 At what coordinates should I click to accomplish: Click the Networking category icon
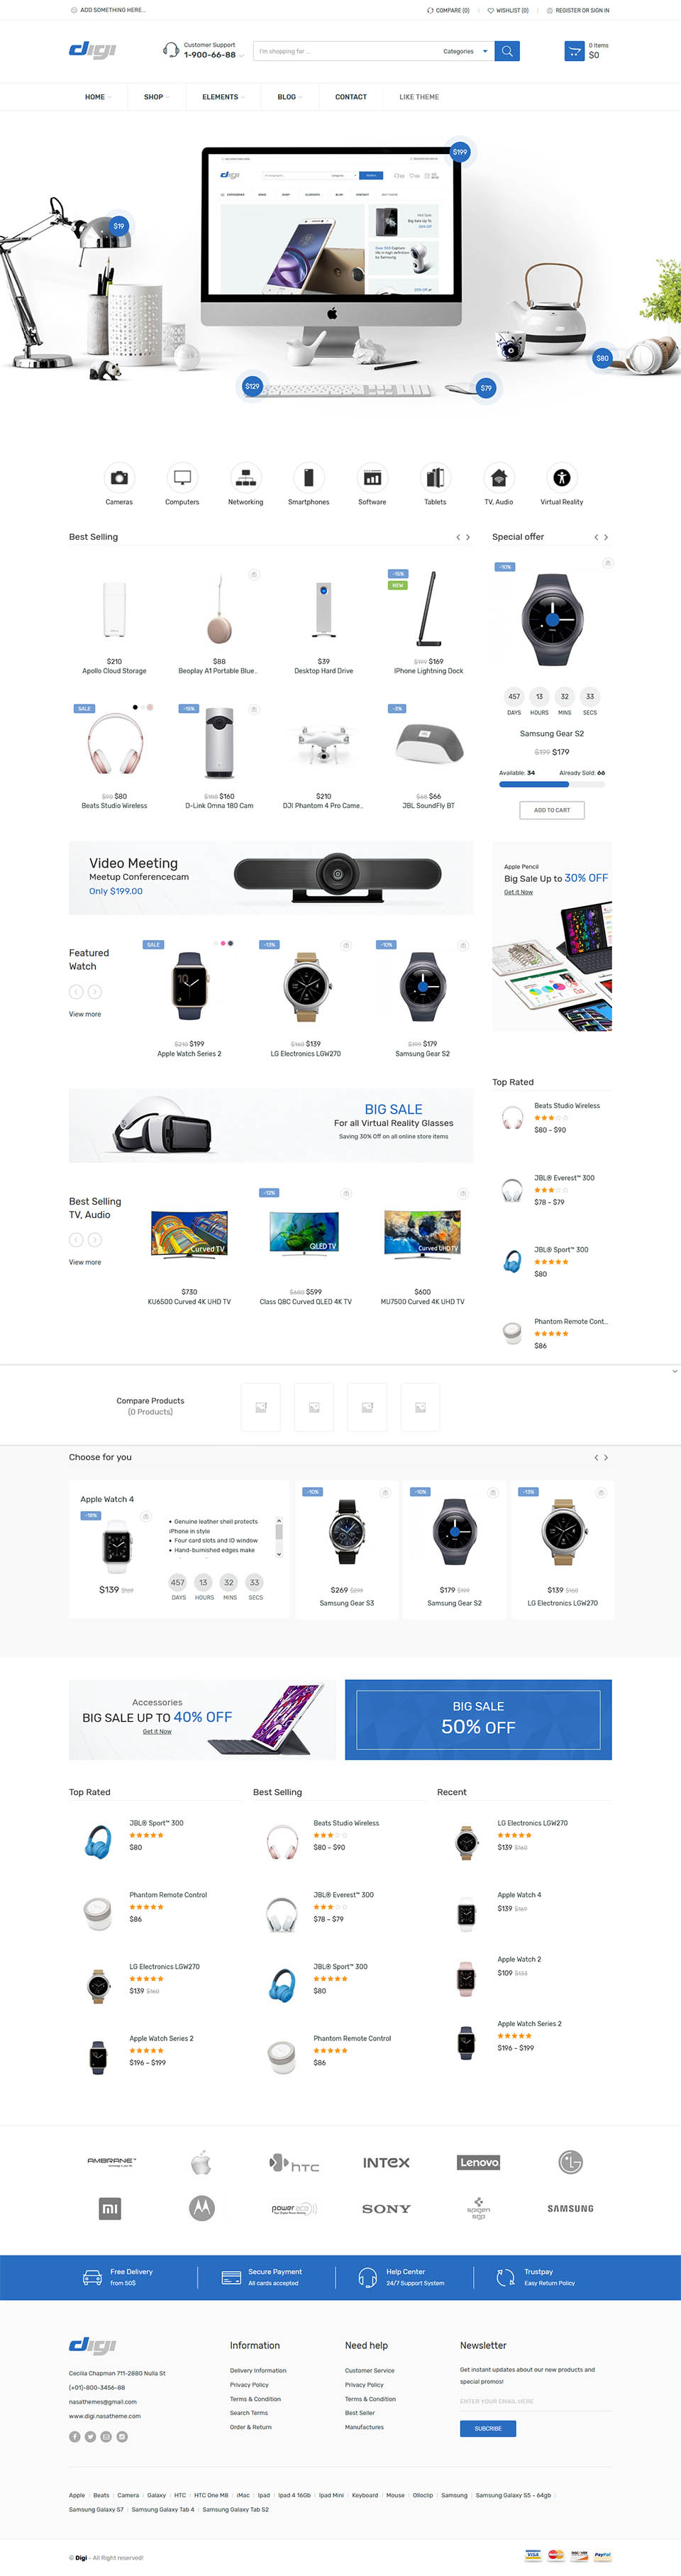[245, 477]
